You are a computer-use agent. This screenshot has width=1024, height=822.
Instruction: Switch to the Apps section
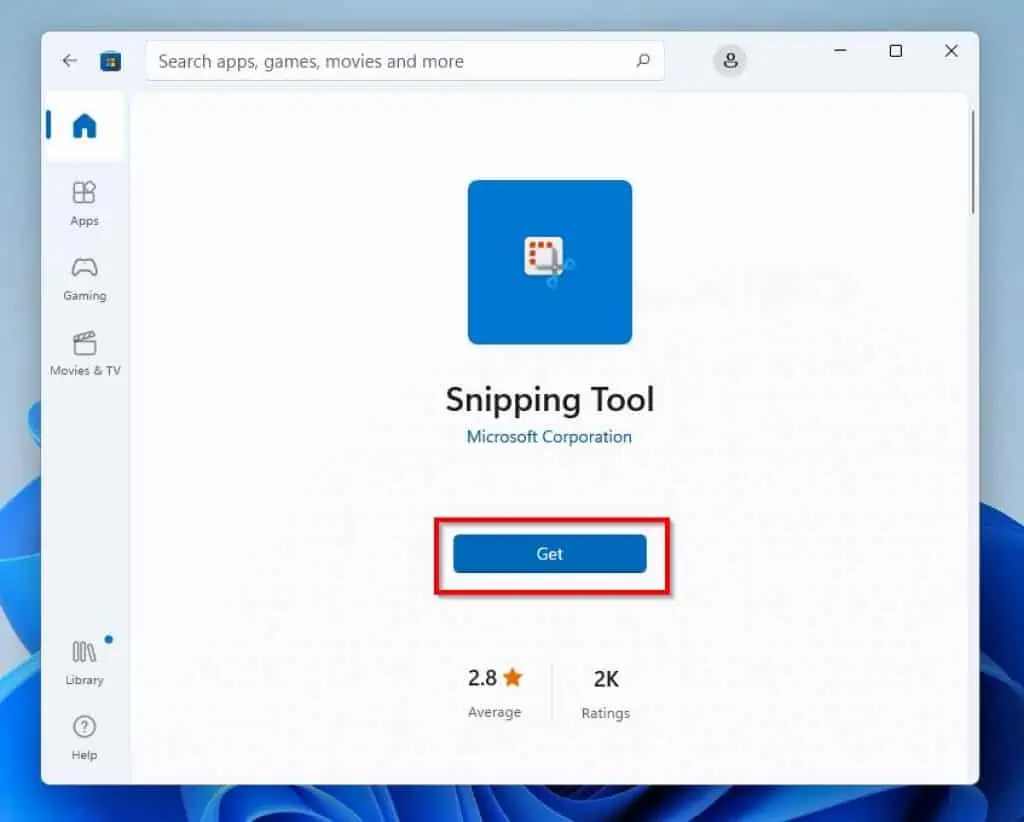84,192
